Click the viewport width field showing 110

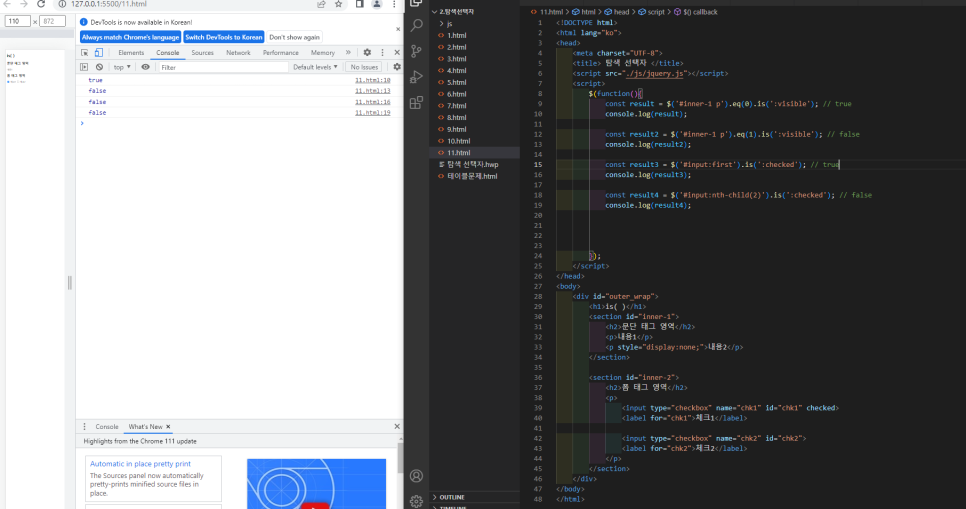(x=17, y=21)
